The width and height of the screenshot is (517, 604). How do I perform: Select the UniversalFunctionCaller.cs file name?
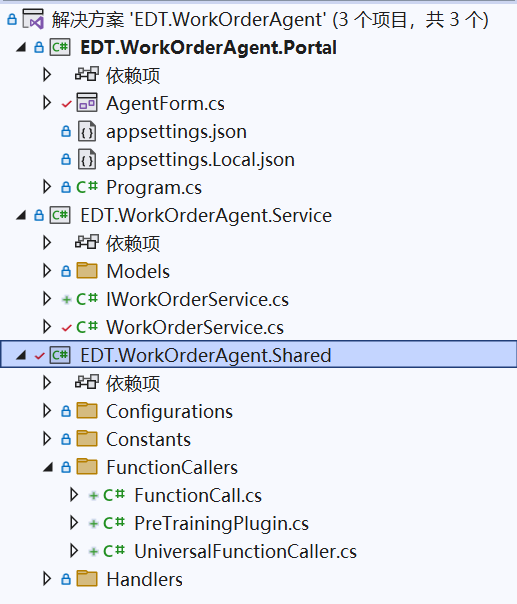click(x=245, y=551)
